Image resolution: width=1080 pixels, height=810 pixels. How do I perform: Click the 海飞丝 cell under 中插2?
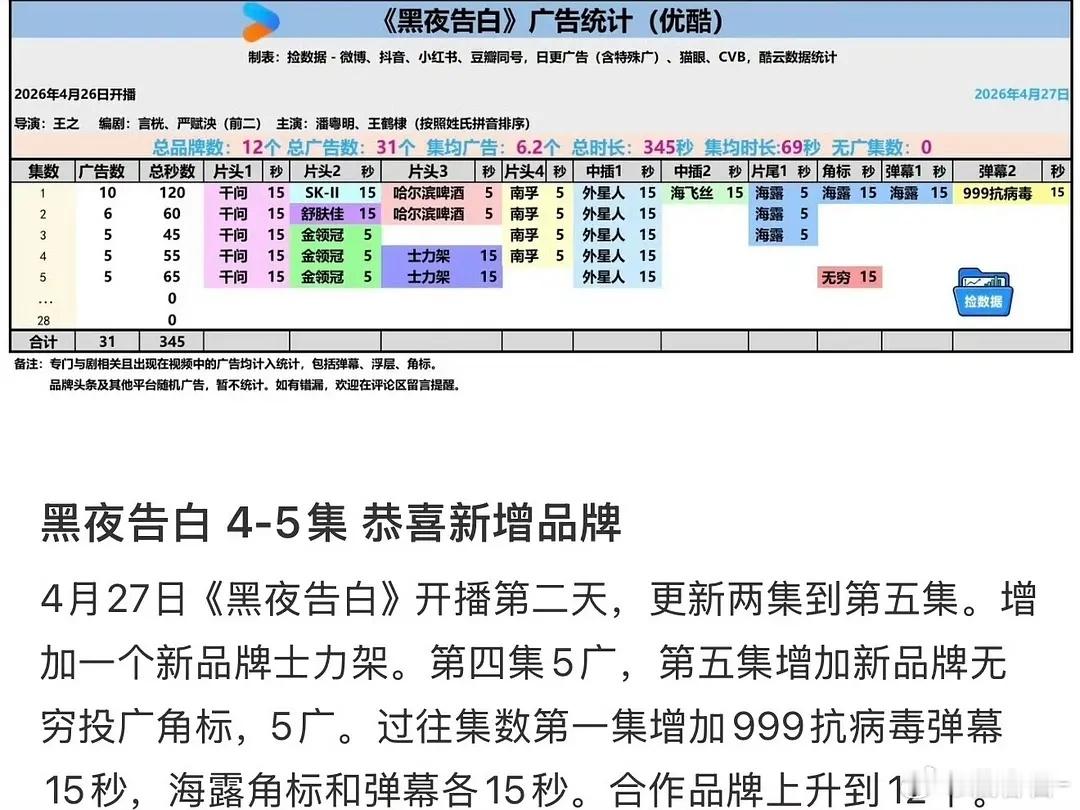click(692, 193)
